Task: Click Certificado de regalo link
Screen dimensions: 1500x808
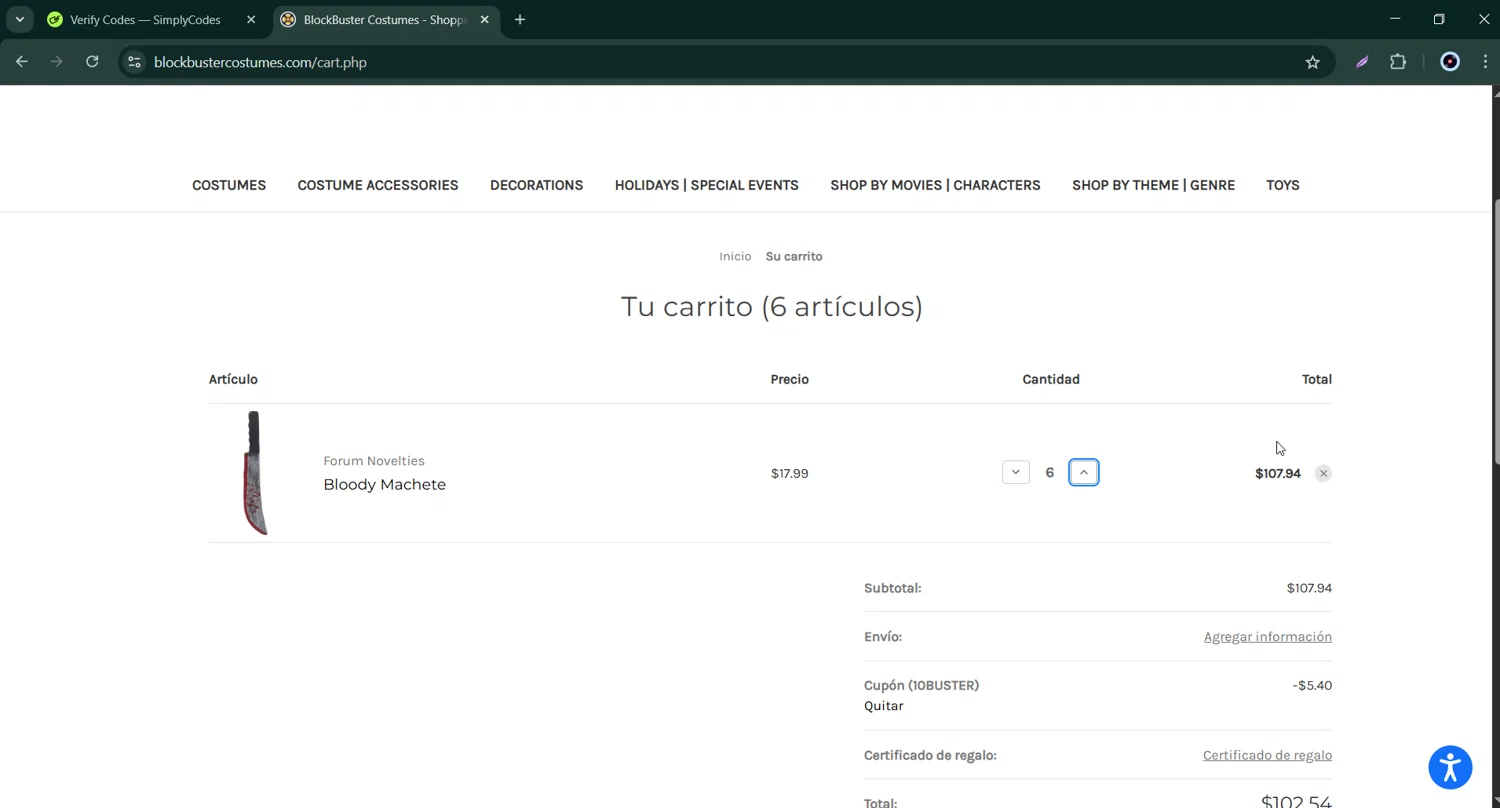Action: (1267, 755)
